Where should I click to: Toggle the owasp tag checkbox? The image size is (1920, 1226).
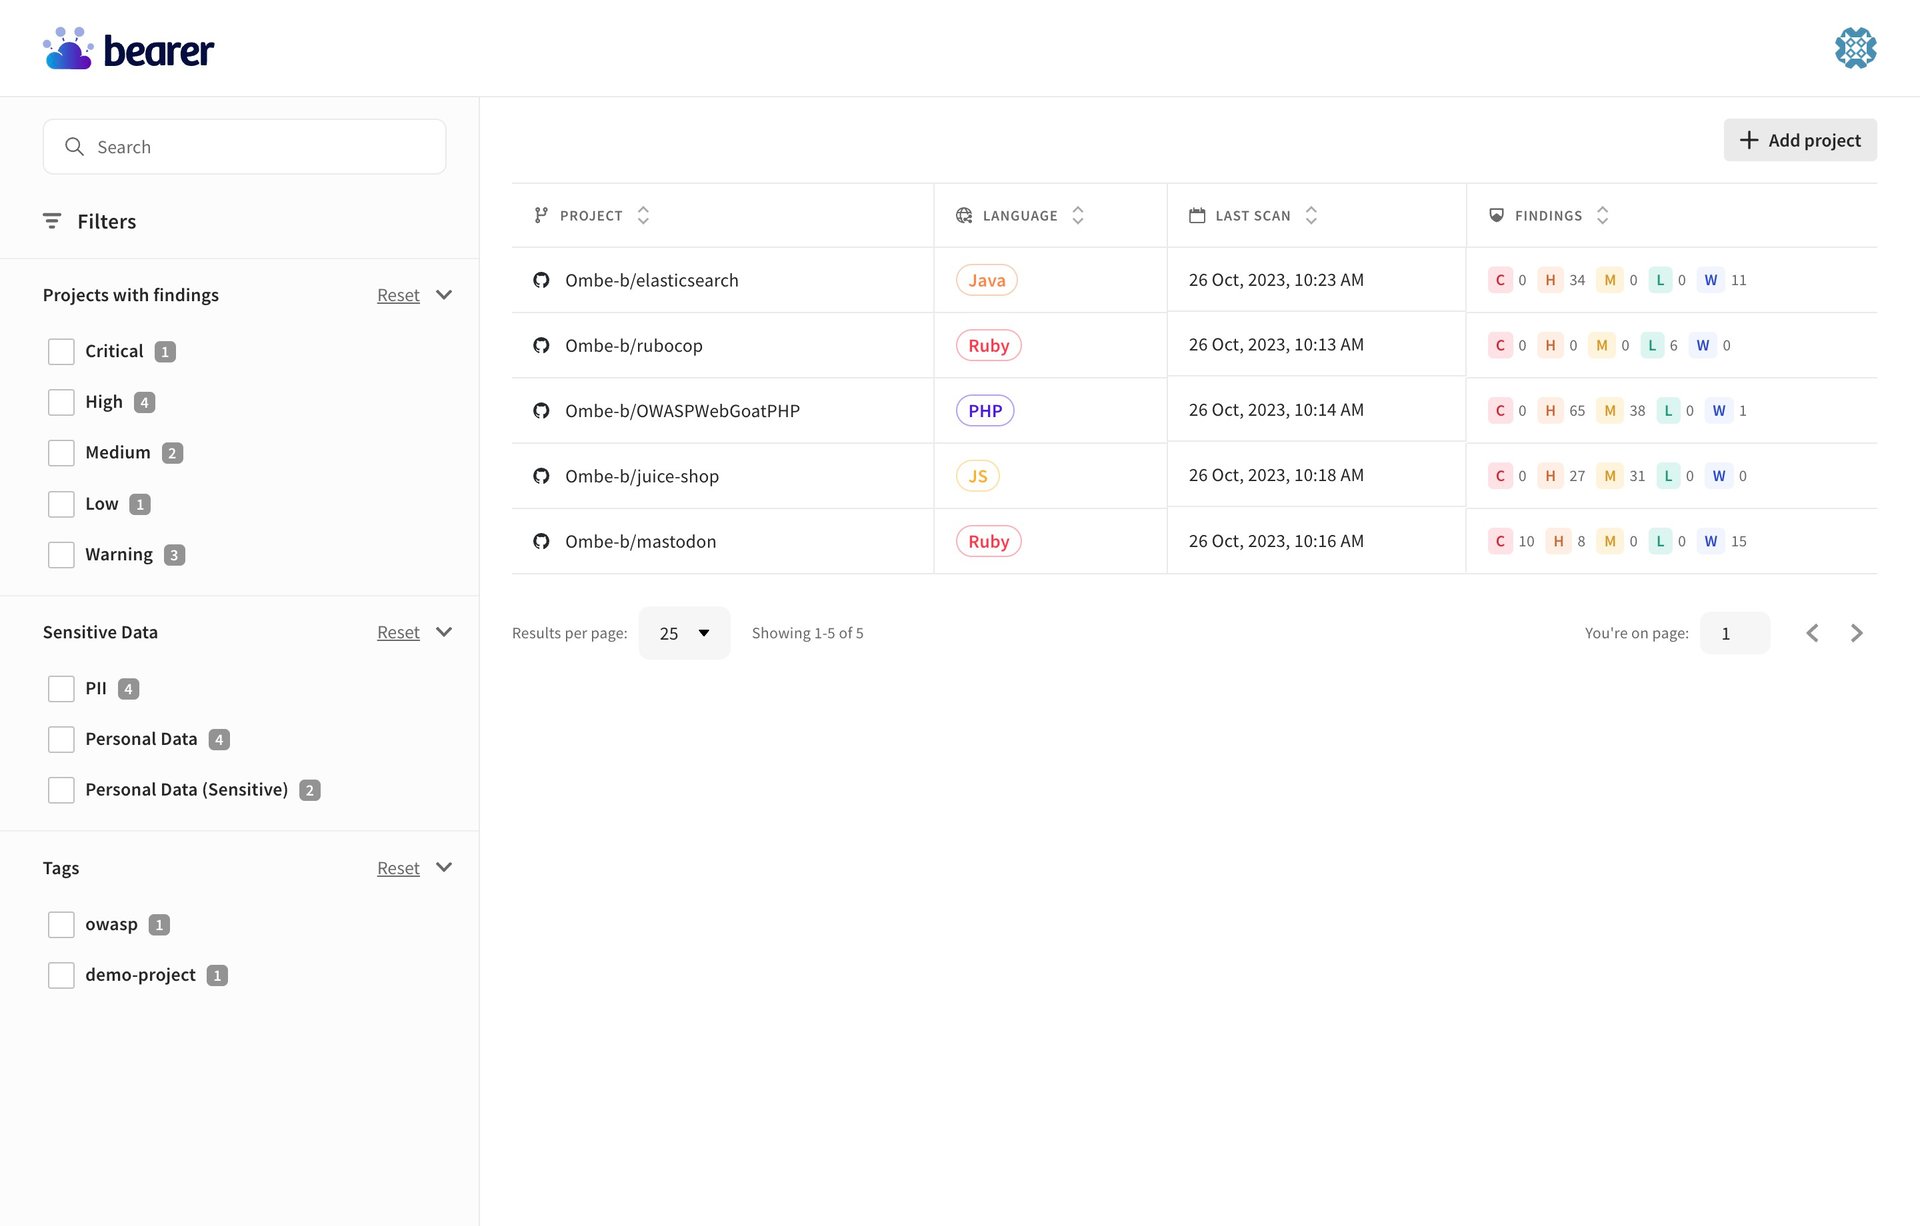coord(61,925)
